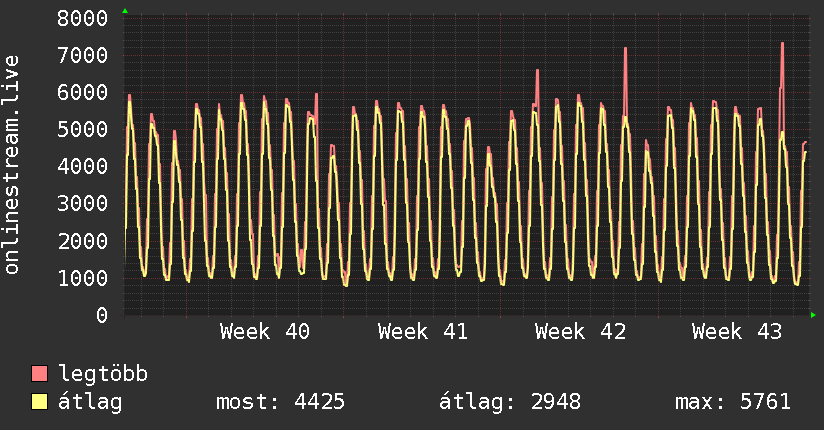Viewport: 824px width, 430px height.
Task: Click the most: 4425 statistic
Action: click(281, 402)
